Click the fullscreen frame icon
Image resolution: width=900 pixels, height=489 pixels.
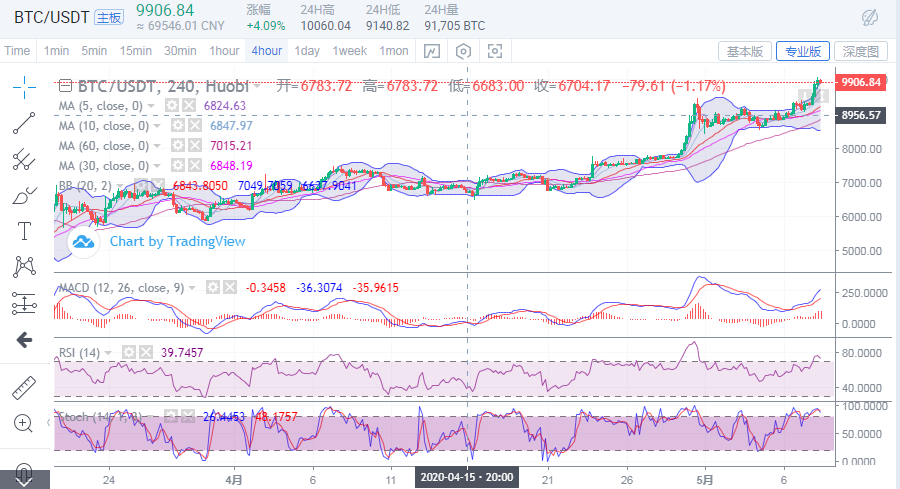click(x=495, y=51)
